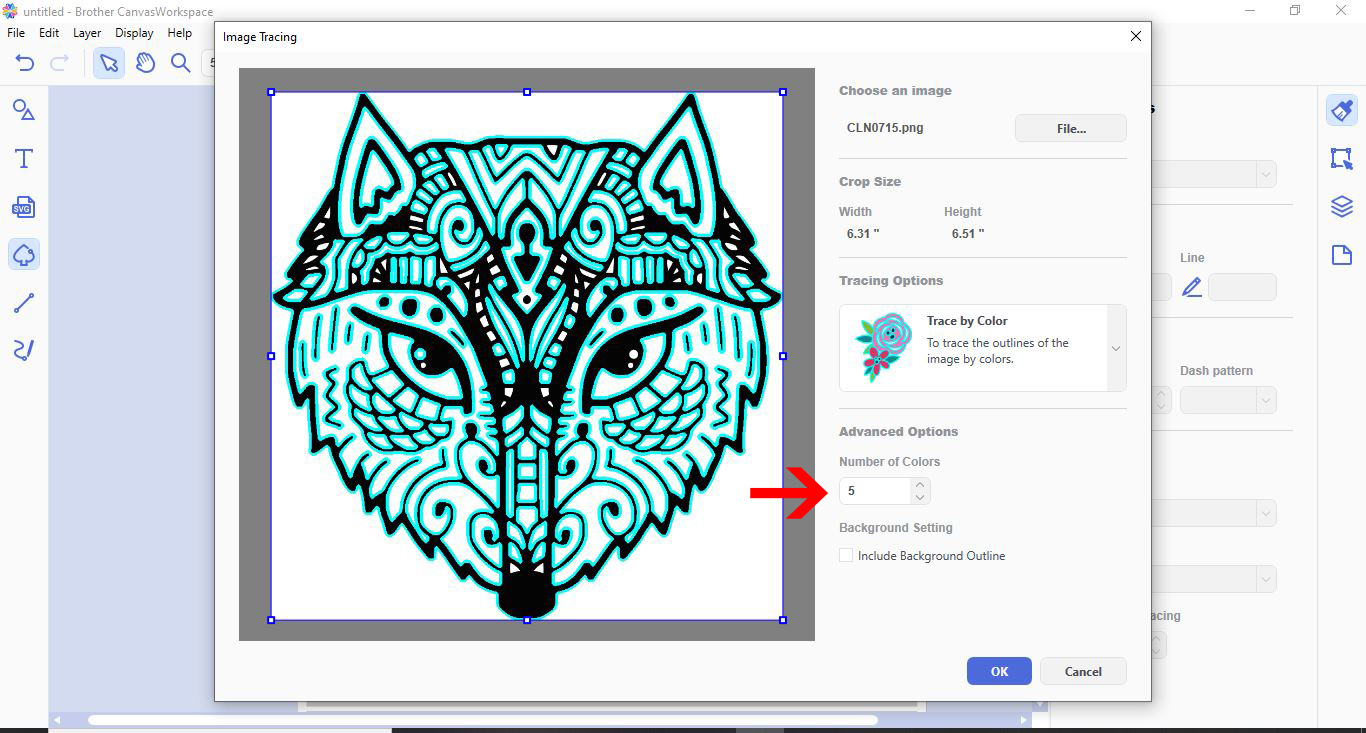
Task: Expand the Trace by Color options dropdown
Action: pyautogui.click(x=1116, y=348)
